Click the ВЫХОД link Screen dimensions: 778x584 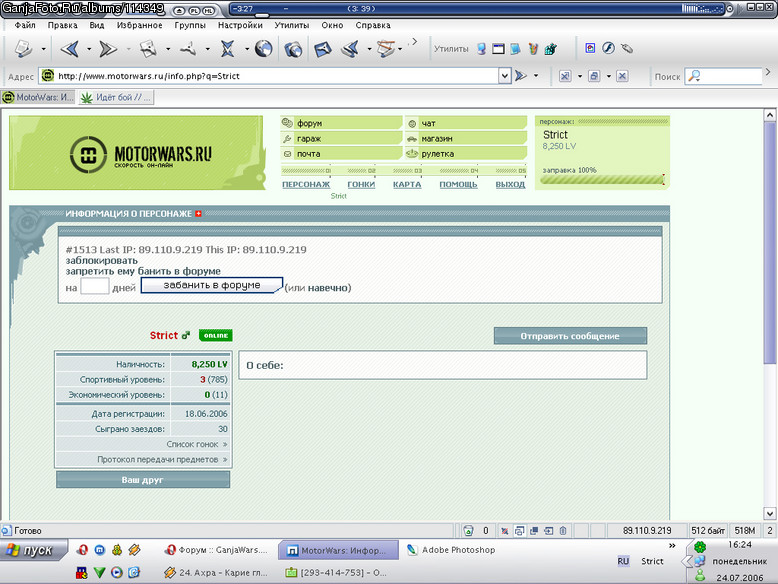point(510,185)
